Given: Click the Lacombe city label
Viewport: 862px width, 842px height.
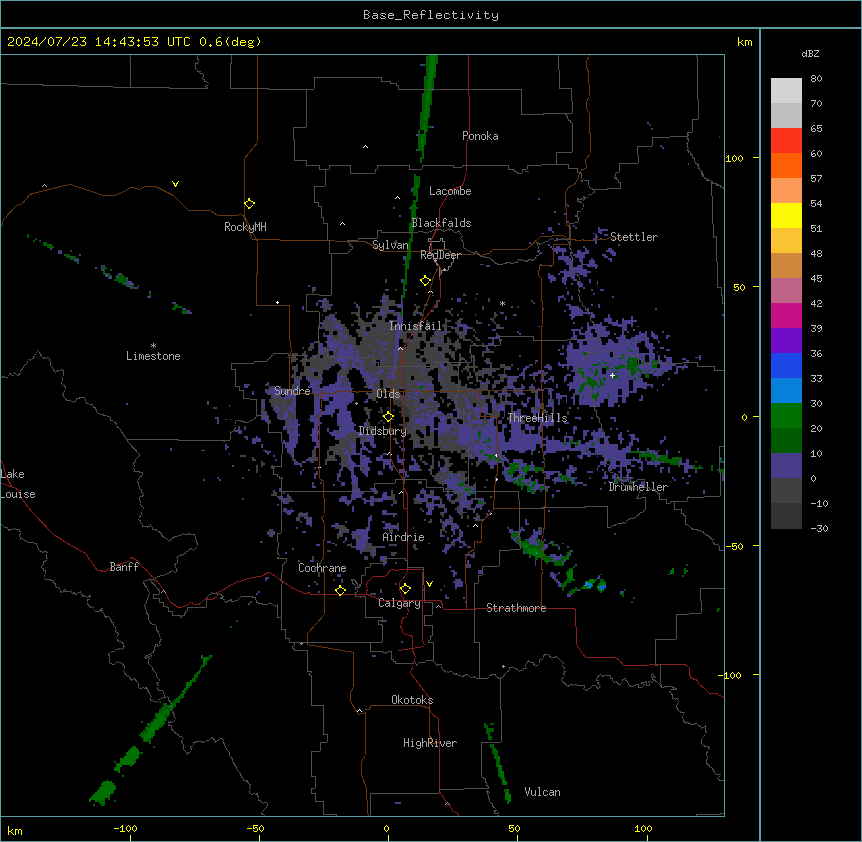Looking at the screenshot, I should (x=450, y=191).
